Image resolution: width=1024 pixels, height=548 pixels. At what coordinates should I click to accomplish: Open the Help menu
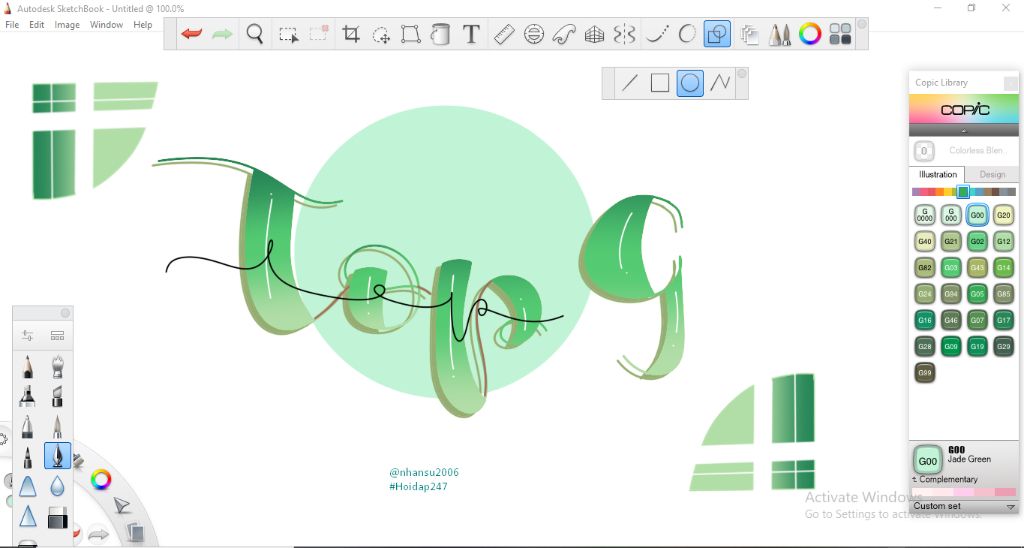click(x=142, y=25)
